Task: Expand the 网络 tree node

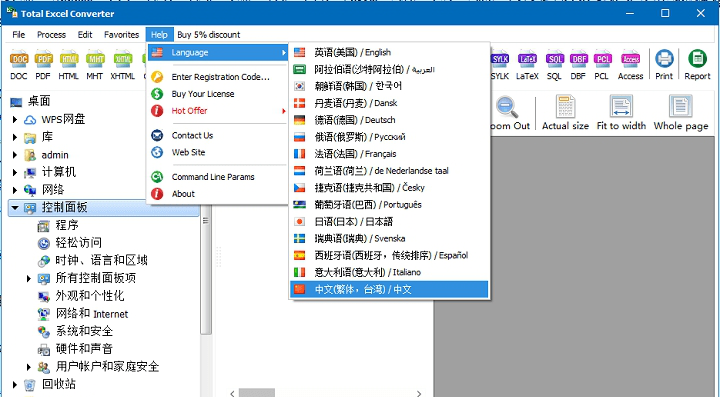Action: (15, 190)
